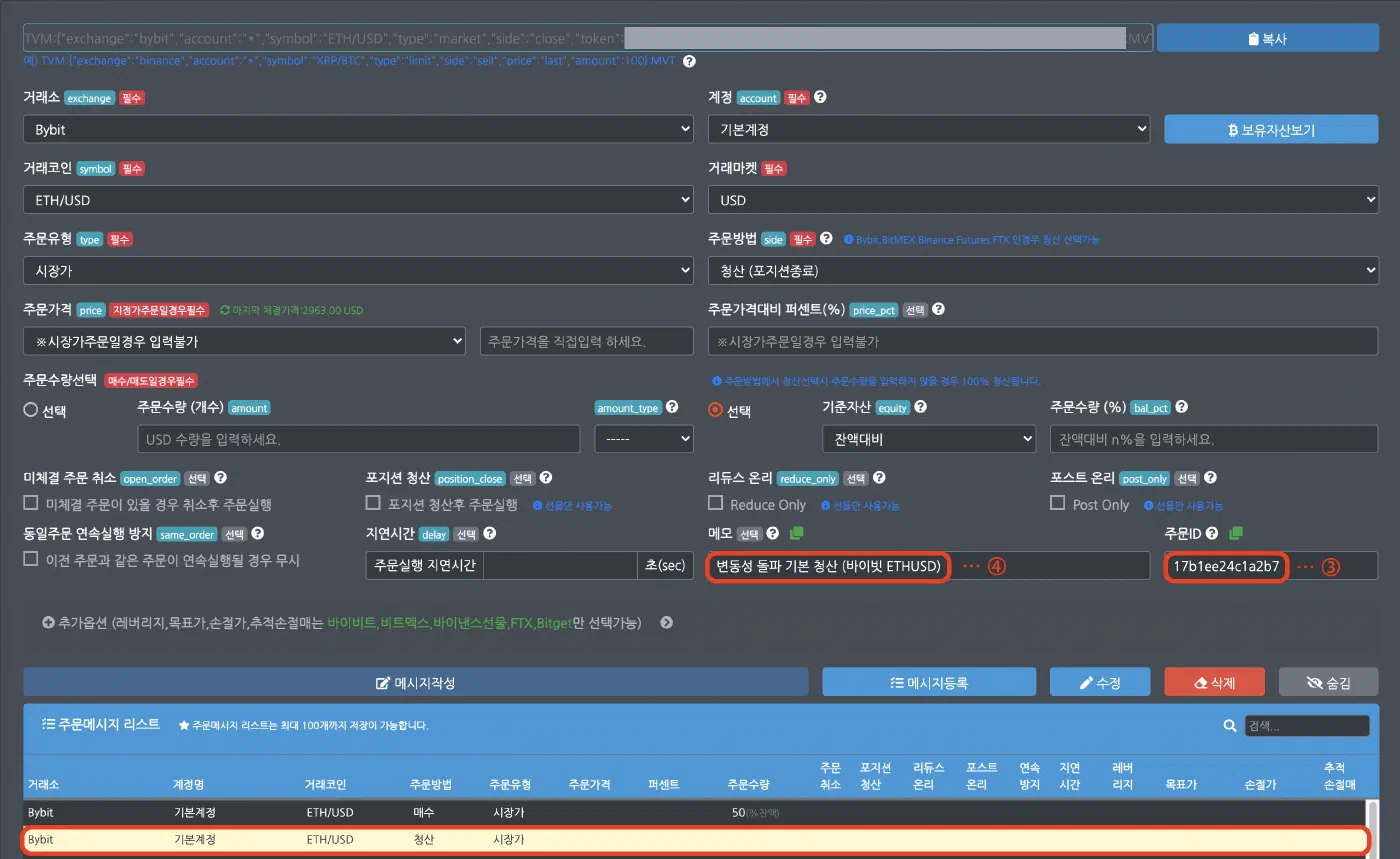Image resolution: width=1400 pixels, height=859 pixels.
Task: Check 이전 주문과 같은 주문이 연속실행될 경우 무시
Action: tap(31, 559)
